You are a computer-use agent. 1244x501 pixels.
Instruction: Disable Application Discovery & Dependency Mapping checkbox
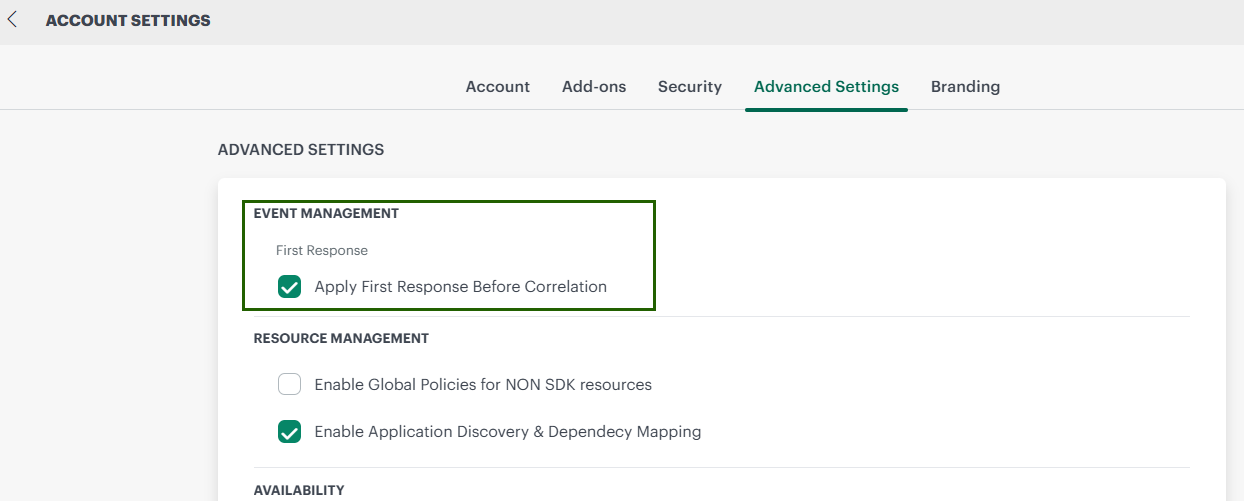coord(289,432)
